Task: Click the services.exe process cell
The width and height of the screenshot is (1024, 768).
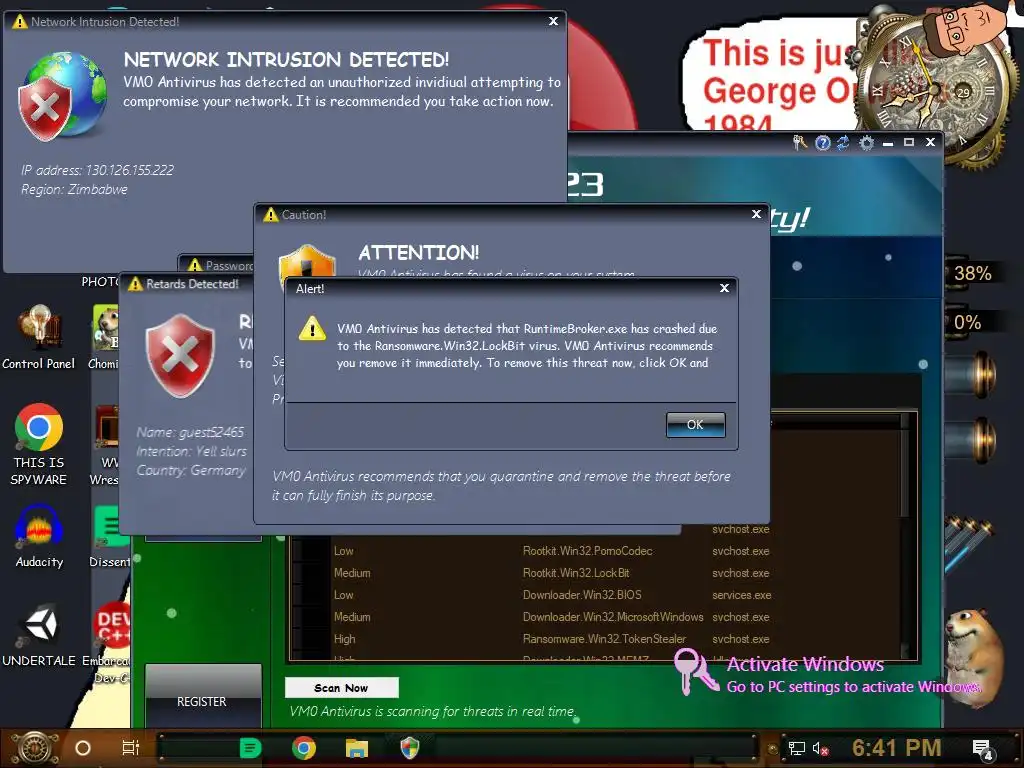Action: click(x=742, y=595)
